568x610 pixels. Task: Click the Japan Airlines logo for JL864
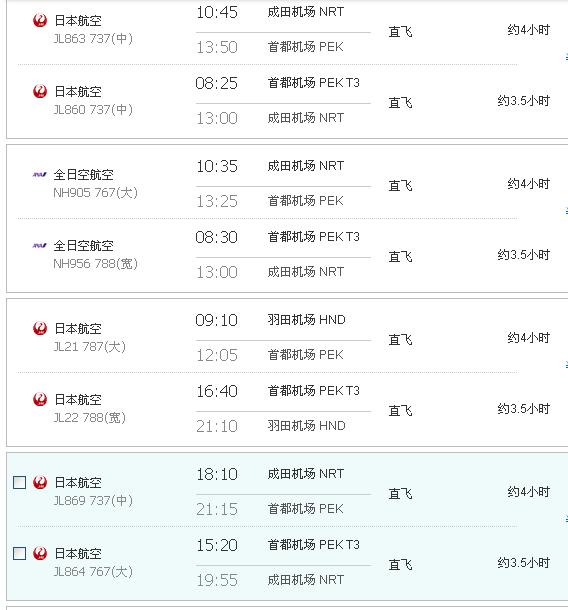(40, 553)
